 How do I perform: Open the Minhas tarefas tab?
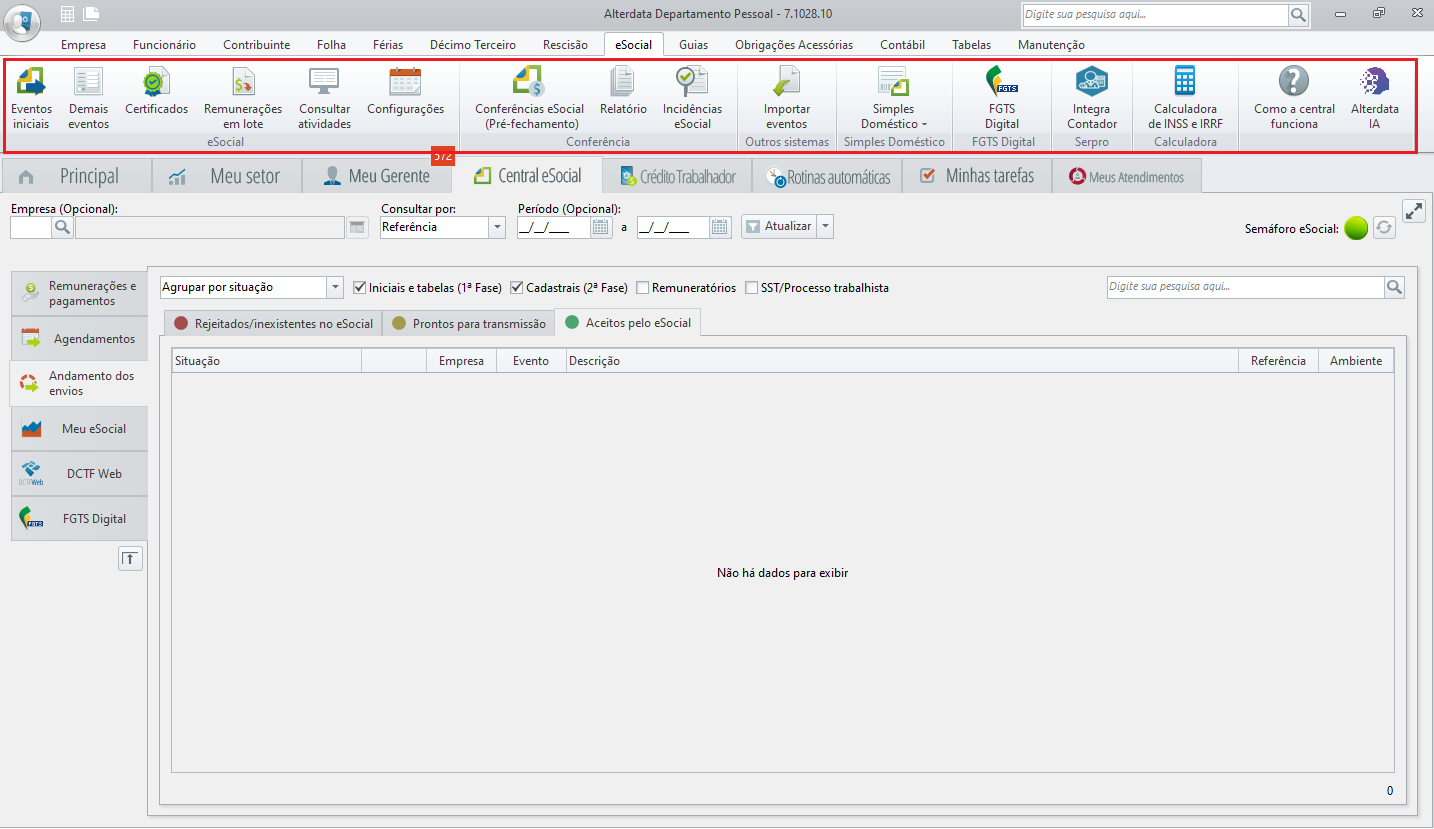pos(977,176)
